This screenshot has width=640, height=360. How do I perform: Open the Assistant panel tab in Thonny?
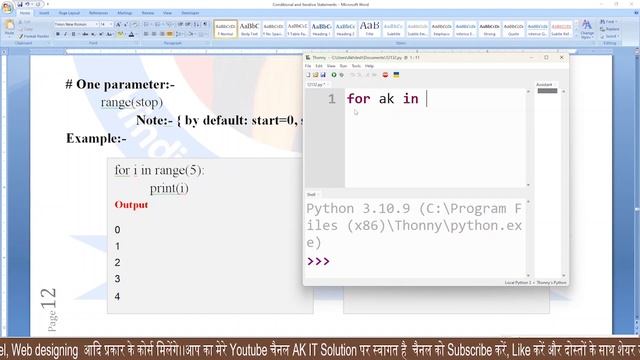(544, 84)
